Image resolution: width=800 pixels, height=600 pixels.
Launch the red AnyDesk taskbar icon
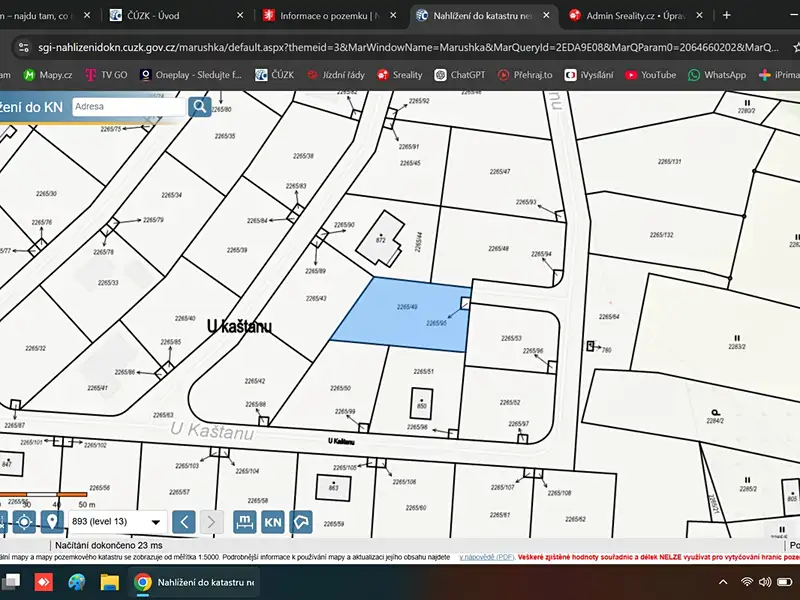[43, 582]
